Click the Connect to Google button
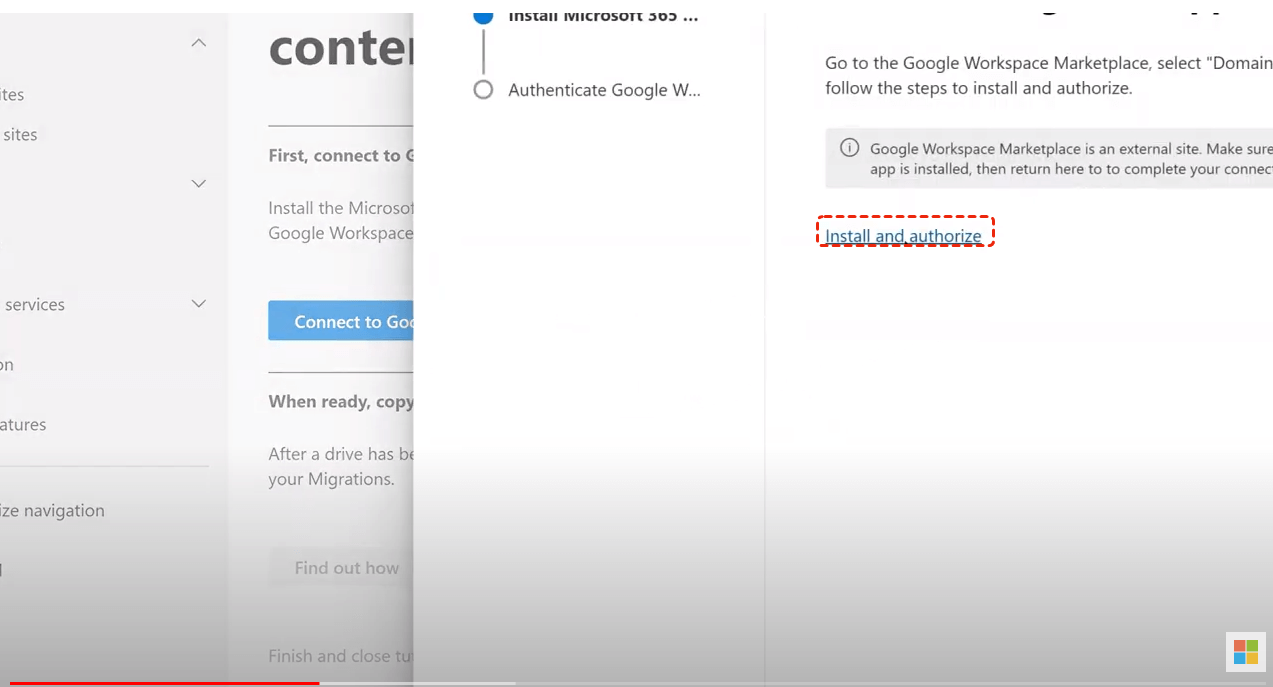The image size is (1273, 687). [341, 321]
